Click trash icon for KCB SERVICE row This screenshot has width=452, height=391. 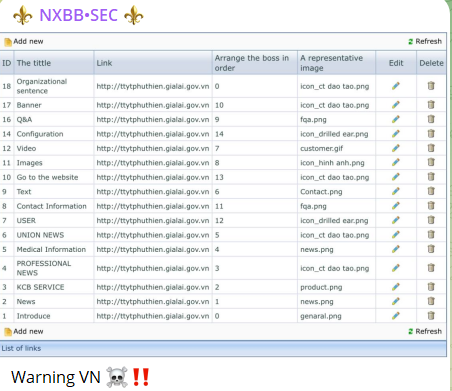click(x=431, y=287)
